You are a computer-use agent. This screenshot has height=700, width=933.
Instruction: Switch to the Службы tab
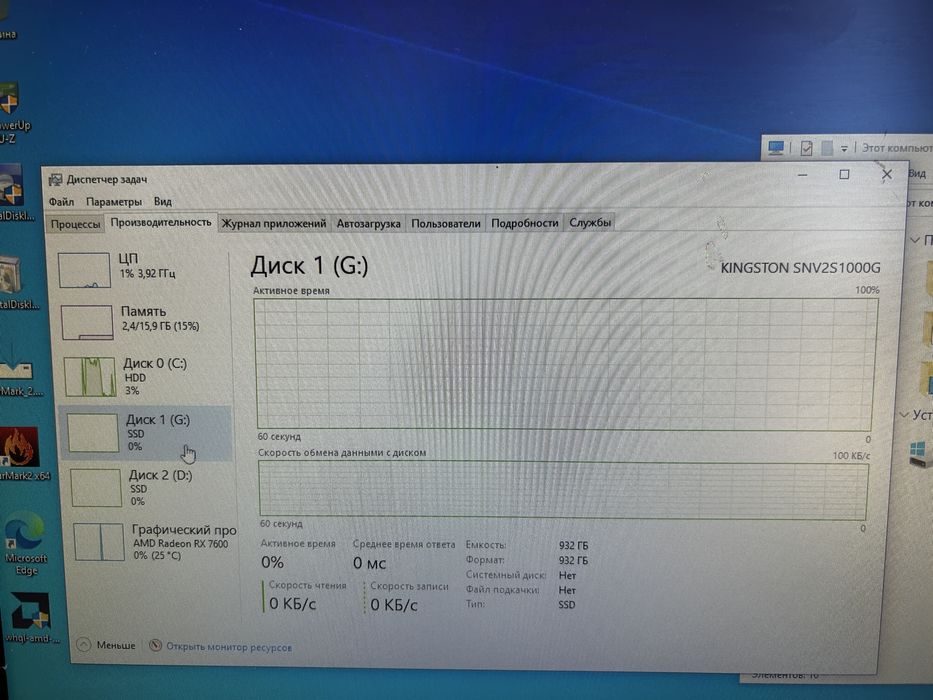tap(590, 223)
